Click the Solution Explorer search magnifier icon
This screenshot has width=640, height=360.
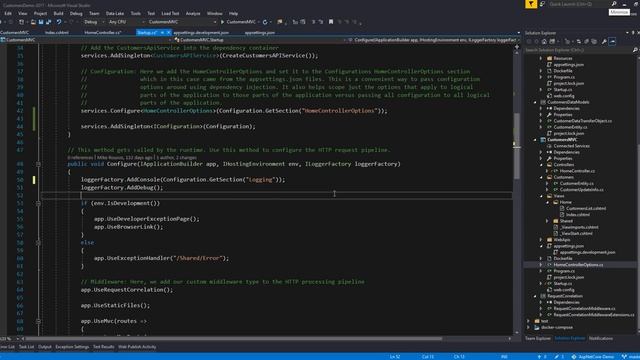[x=635, y=50]
